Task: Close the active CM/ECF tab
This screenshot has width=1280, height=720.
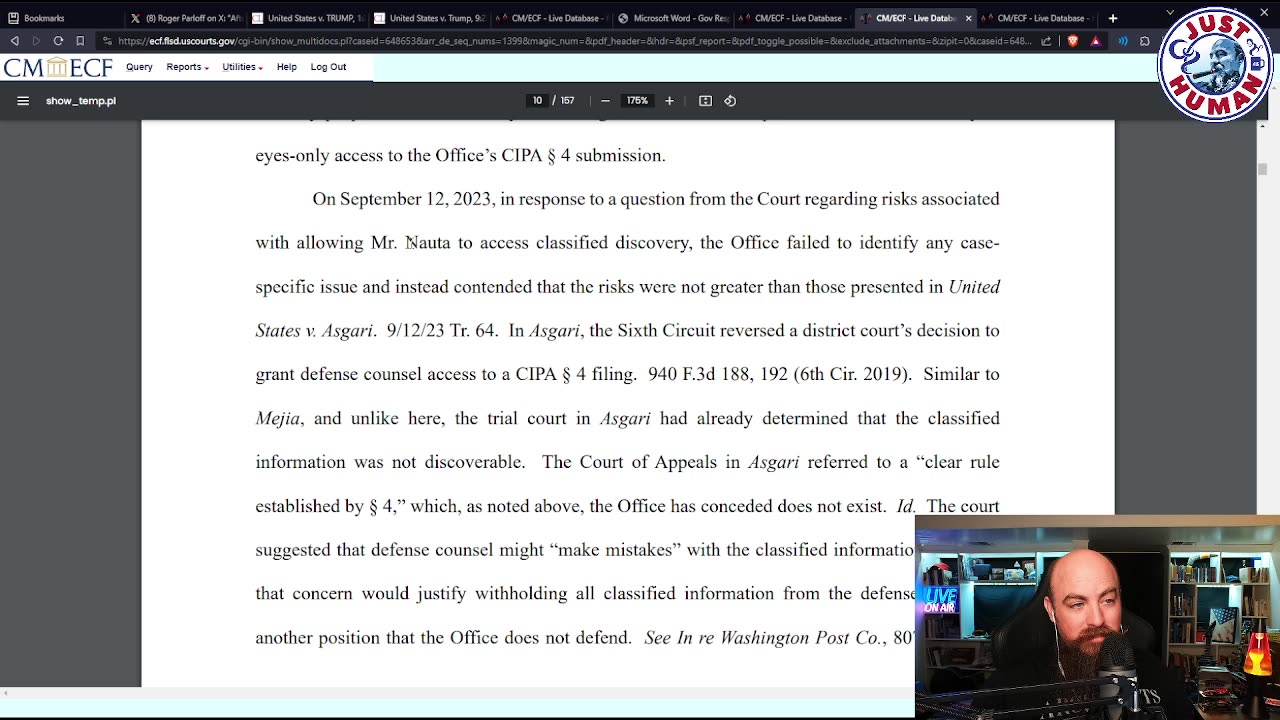Action: point(968,18)
